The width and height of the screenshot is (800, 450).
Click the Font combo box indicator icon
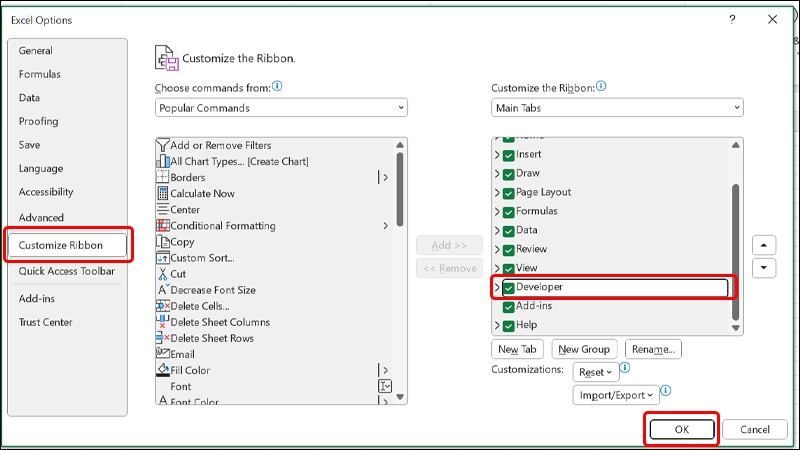tap(385, 386)
